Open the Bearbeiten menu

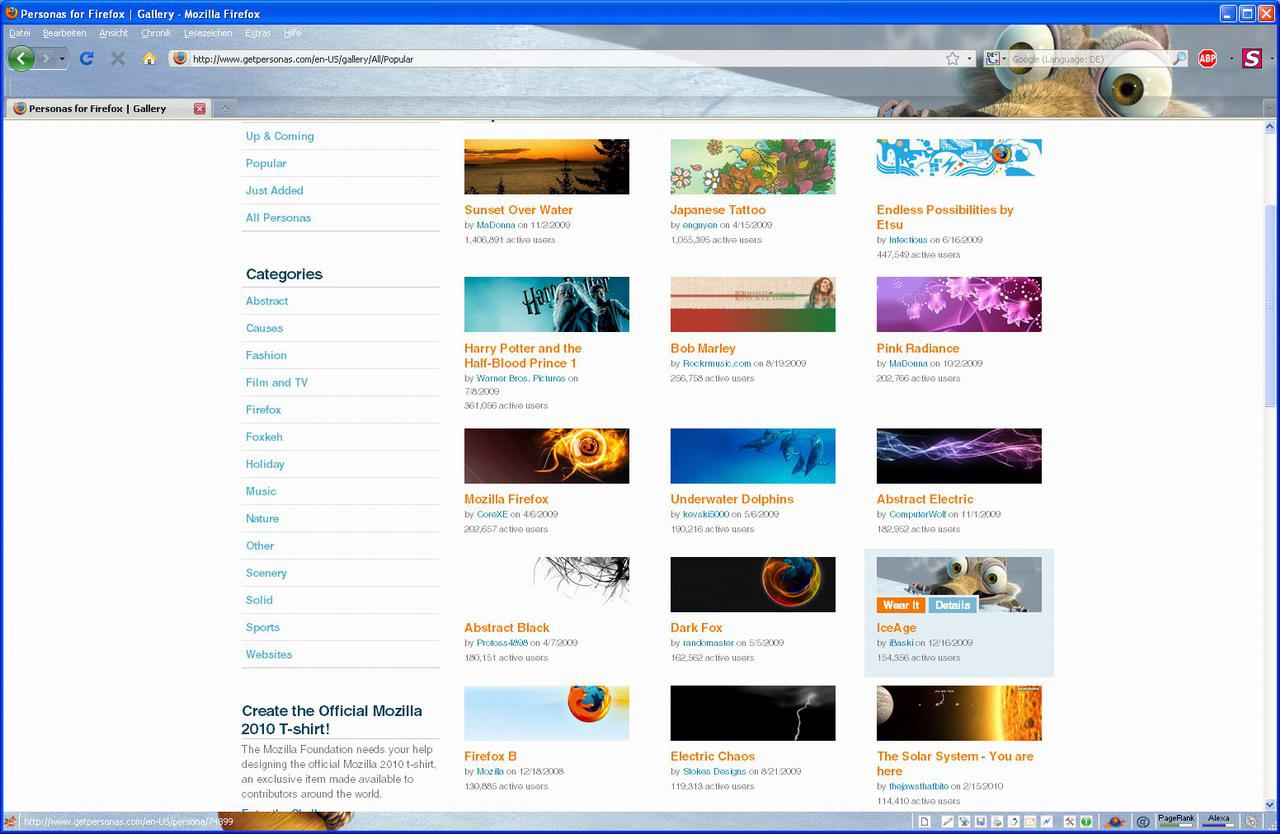[64, 33]
